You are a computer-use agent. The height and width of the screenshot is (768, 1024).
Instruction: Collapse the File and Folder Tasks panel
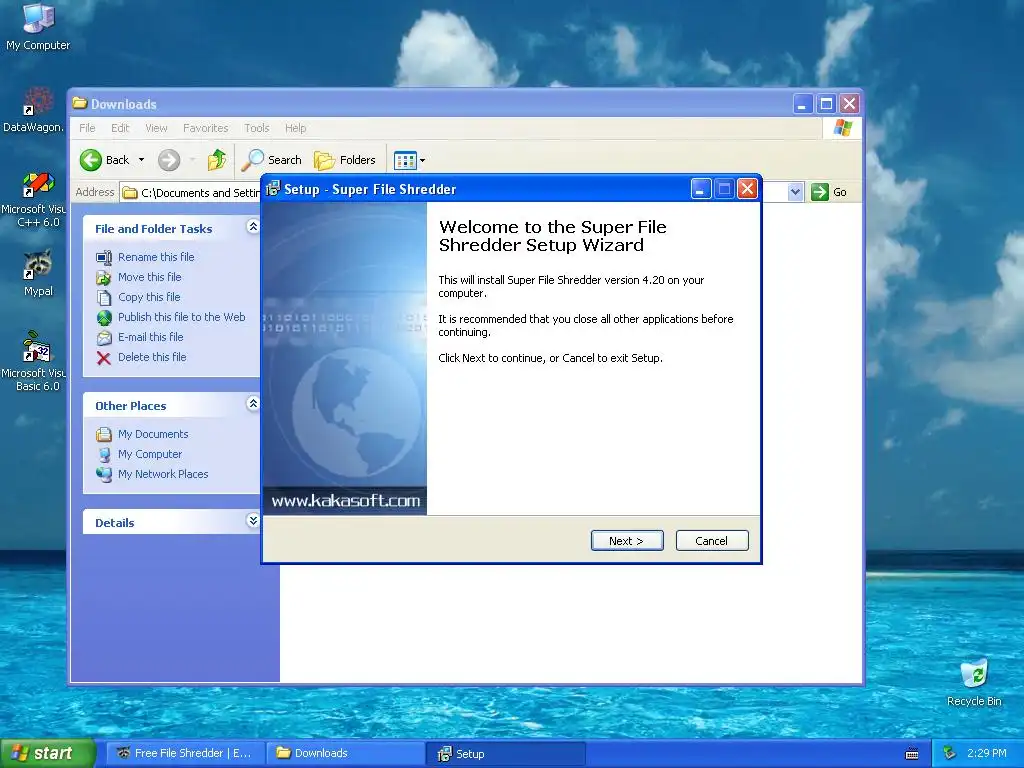(253, 227)
